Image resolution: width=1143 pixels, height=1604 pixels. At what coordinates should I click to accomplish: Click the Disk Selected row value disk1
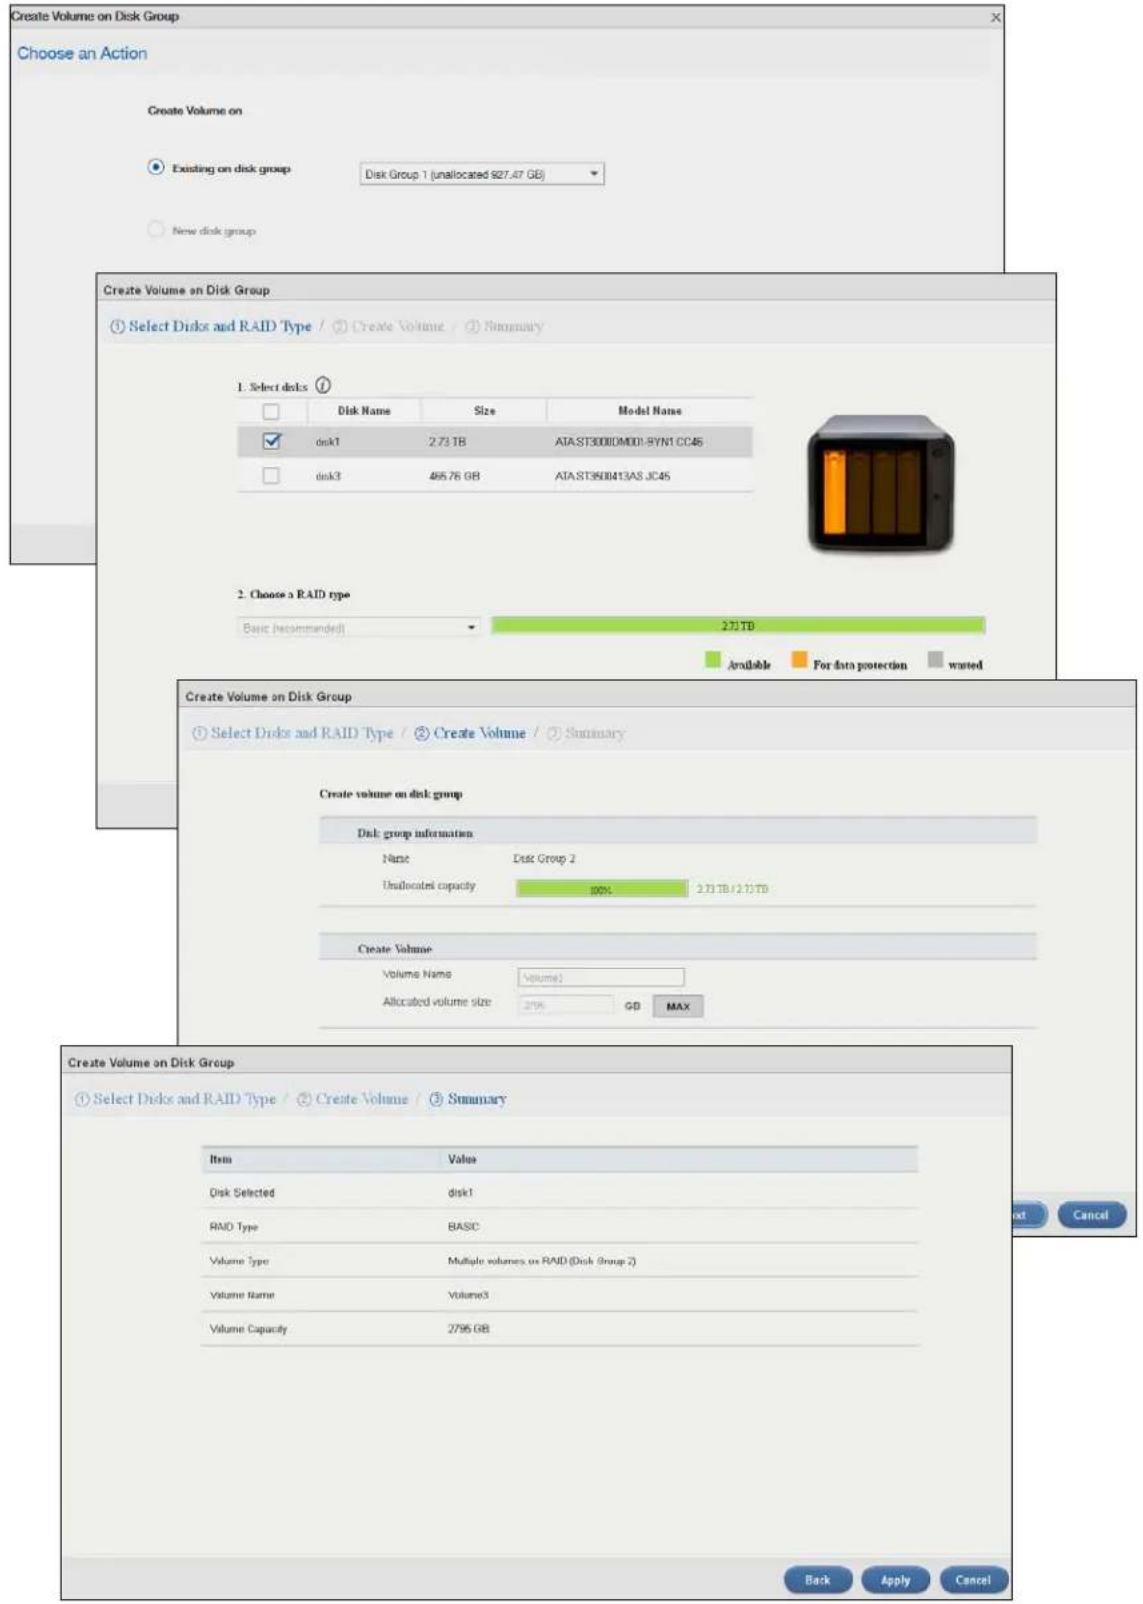[x=460, y=1193]
